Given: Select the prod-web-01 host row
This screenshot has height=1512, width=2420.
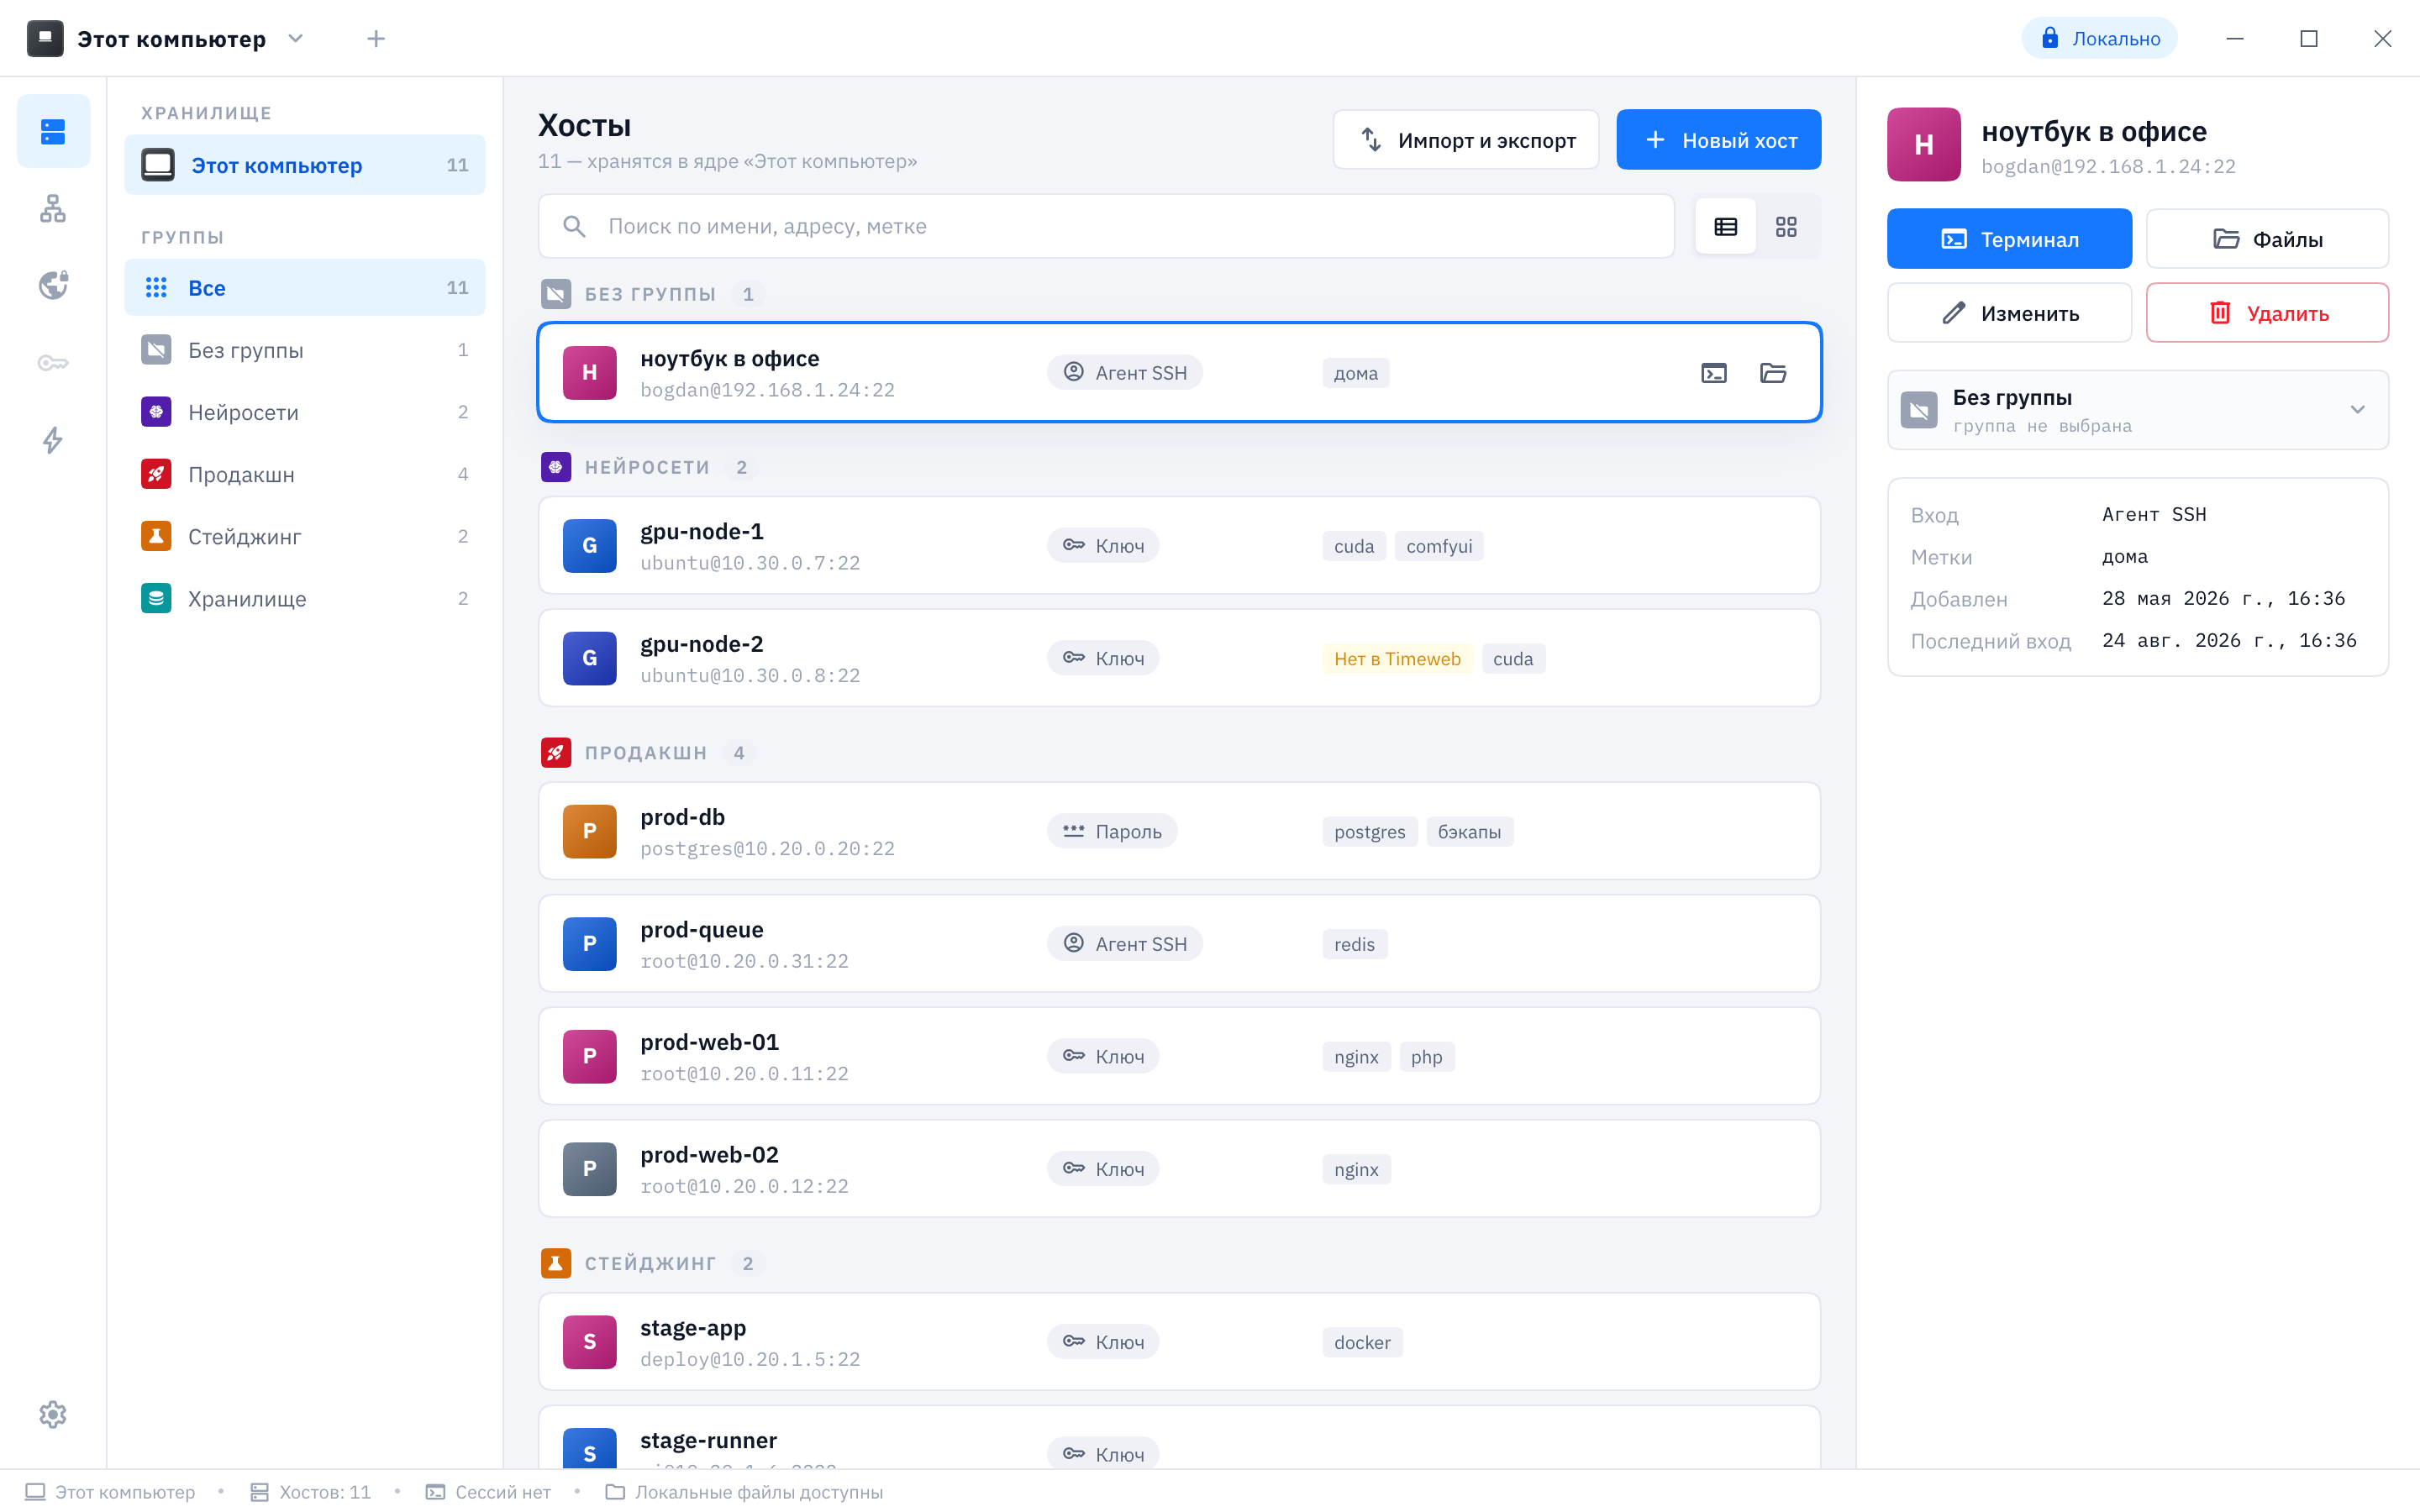Looking at the screenshot, I should [x=1179, y=1056].
